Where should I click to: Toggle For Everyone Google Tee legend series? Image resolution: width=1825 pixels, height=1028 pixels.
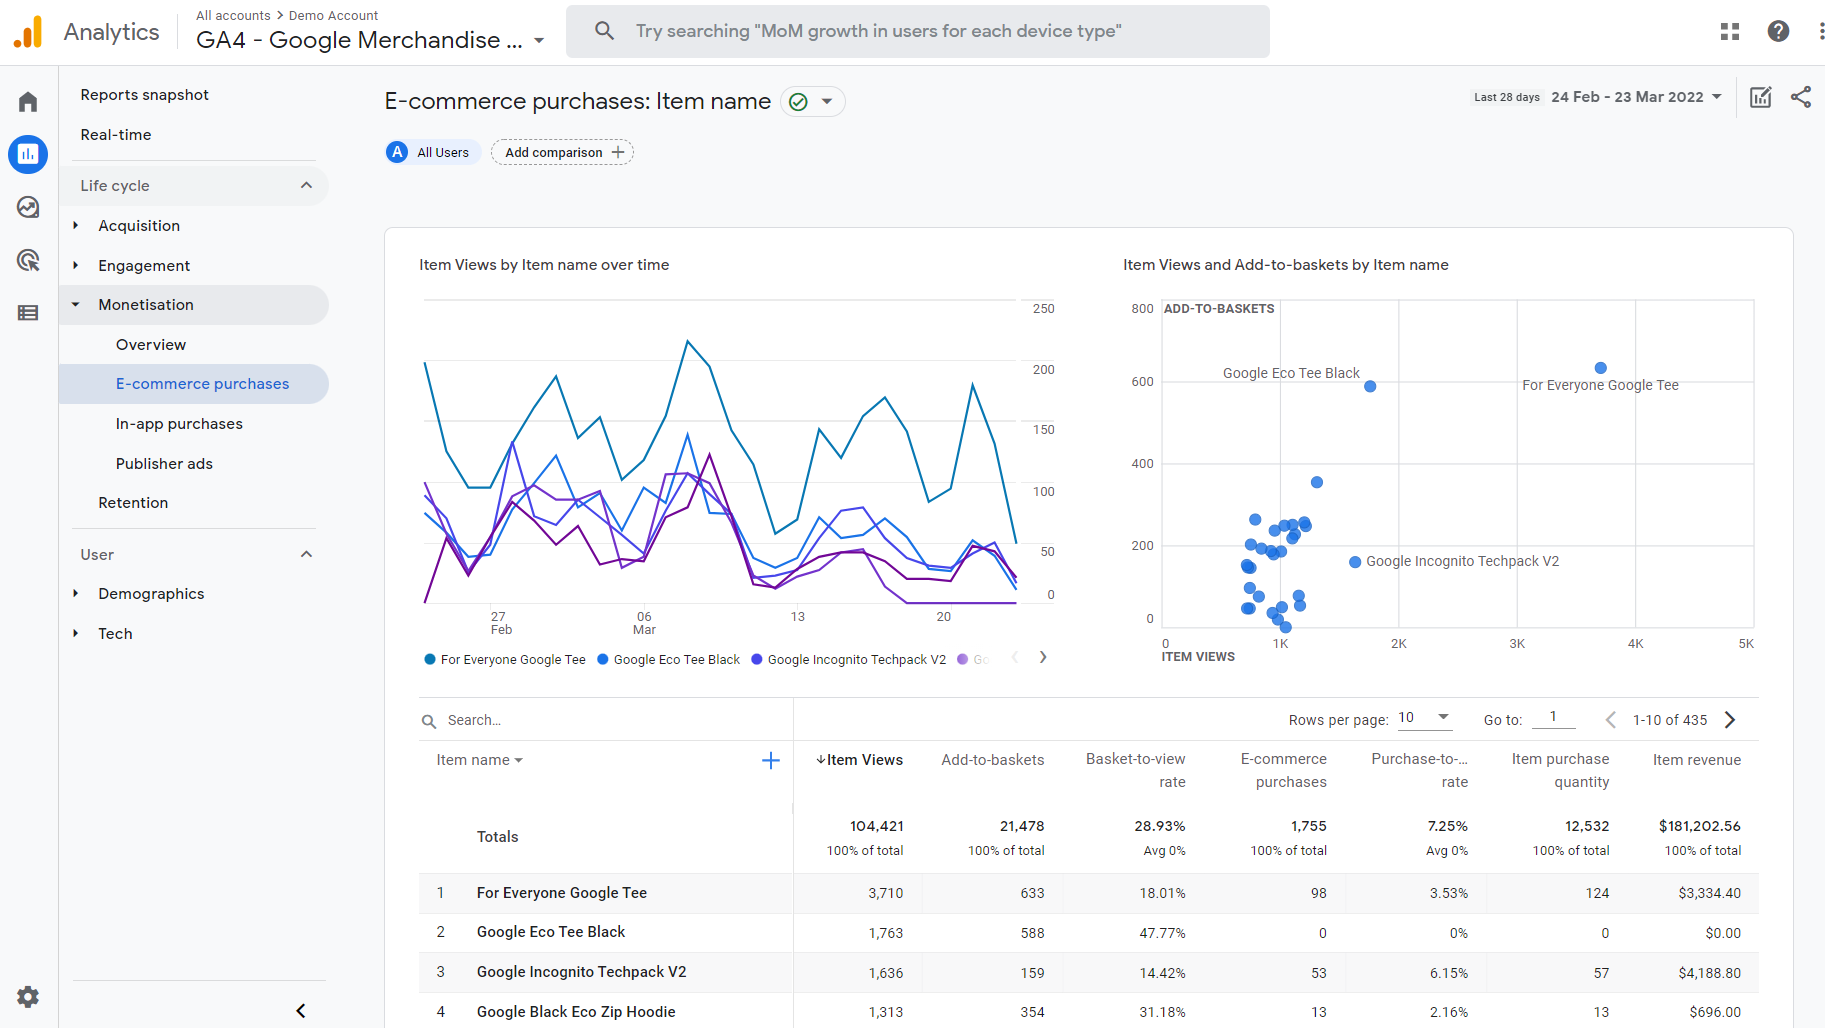[x=505, y=660]
